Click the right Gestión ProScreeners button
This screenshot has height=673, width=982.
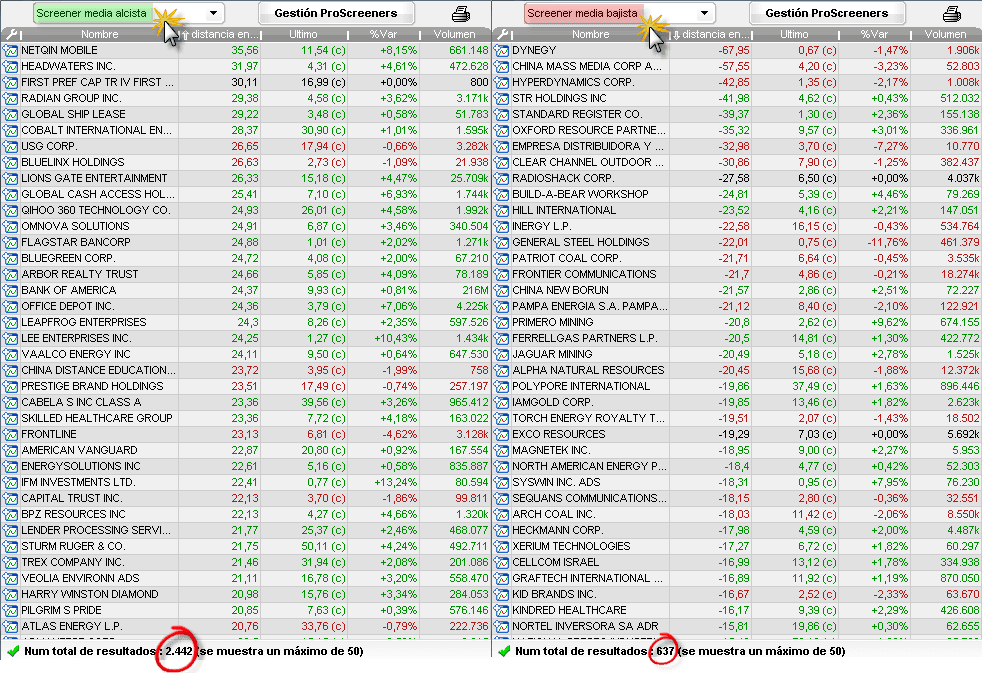point(827,13)
